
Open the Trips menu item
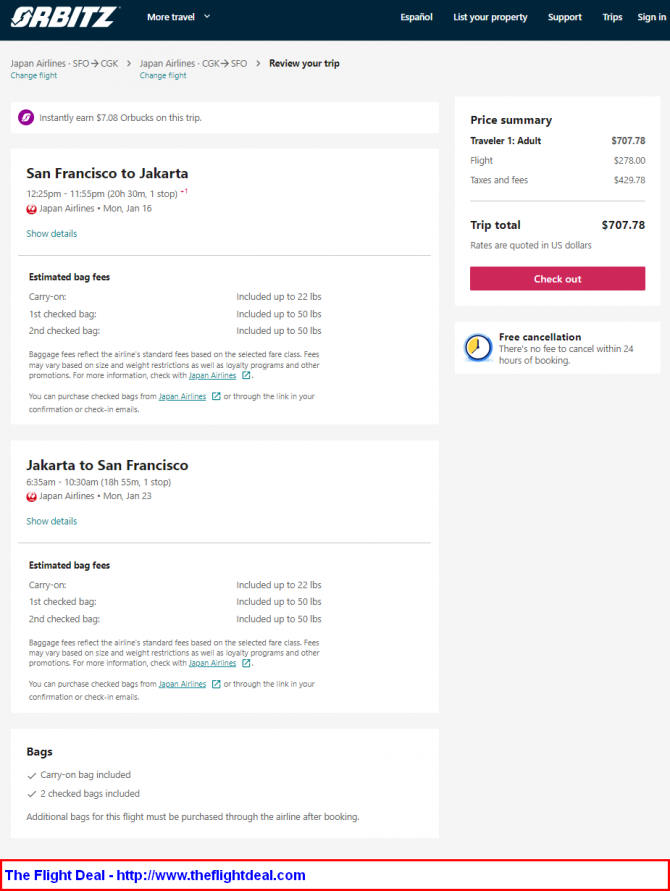[x=612, y=17]
